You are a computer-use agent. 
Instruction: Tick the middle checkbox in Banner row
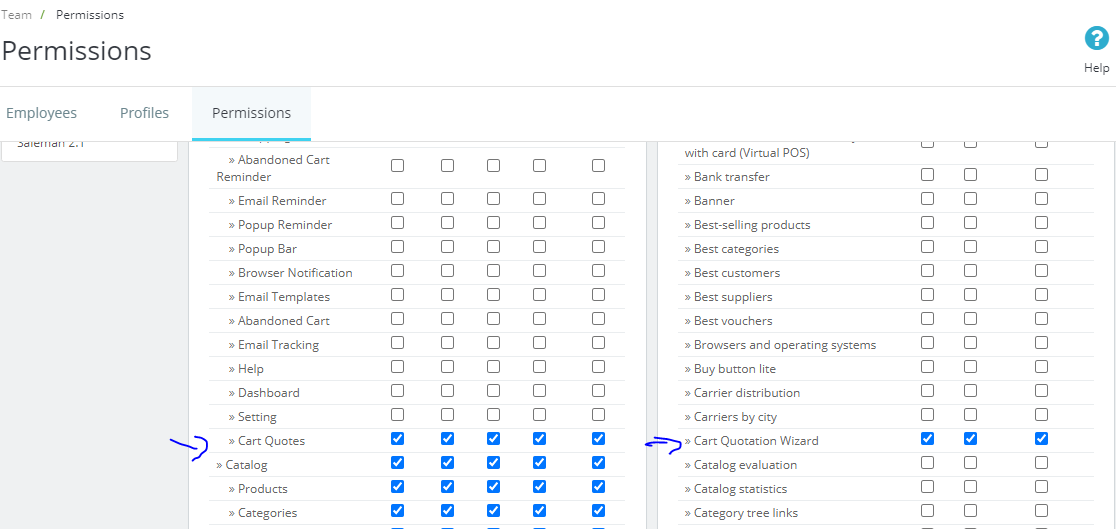click(x=970, y=199)
